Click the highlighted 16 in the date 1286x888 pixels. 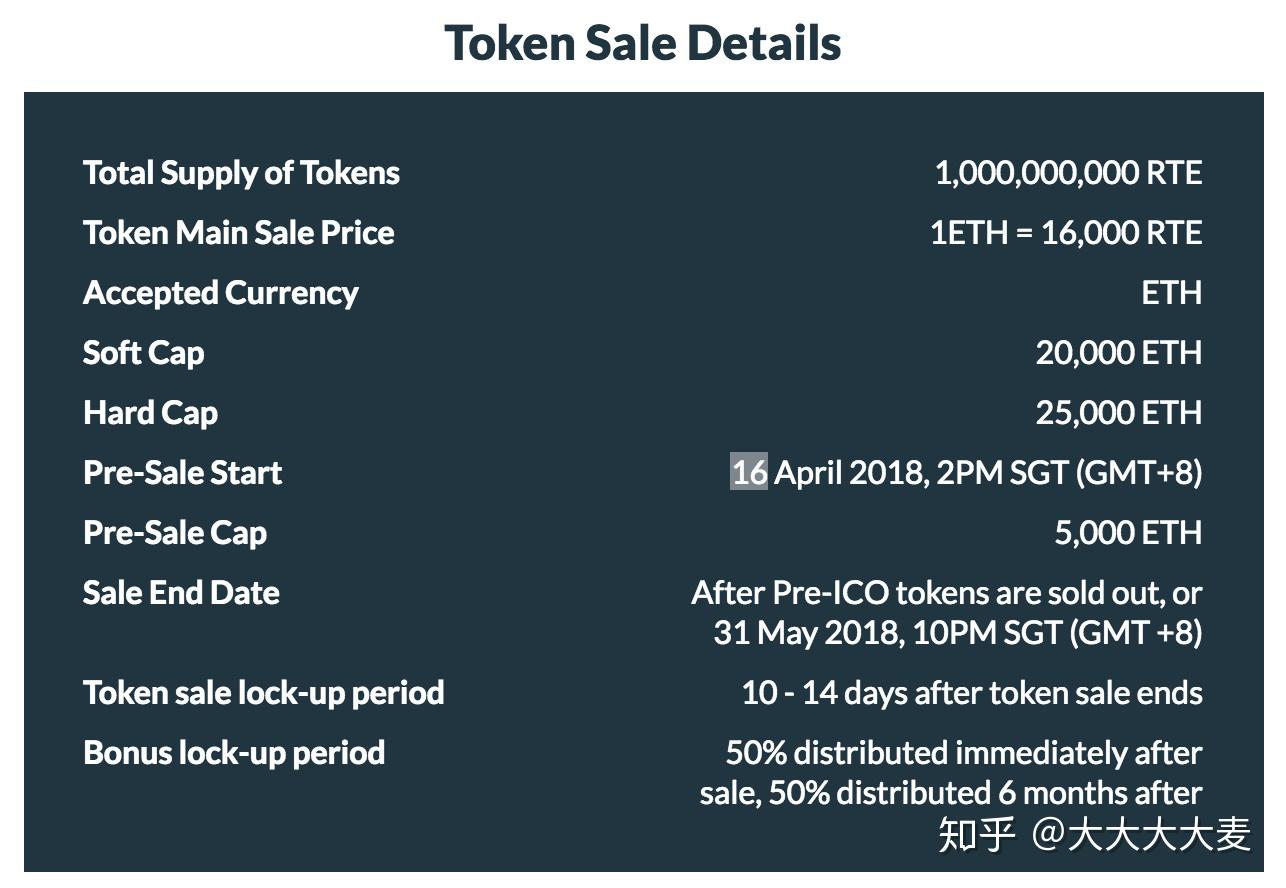[749, 472]
